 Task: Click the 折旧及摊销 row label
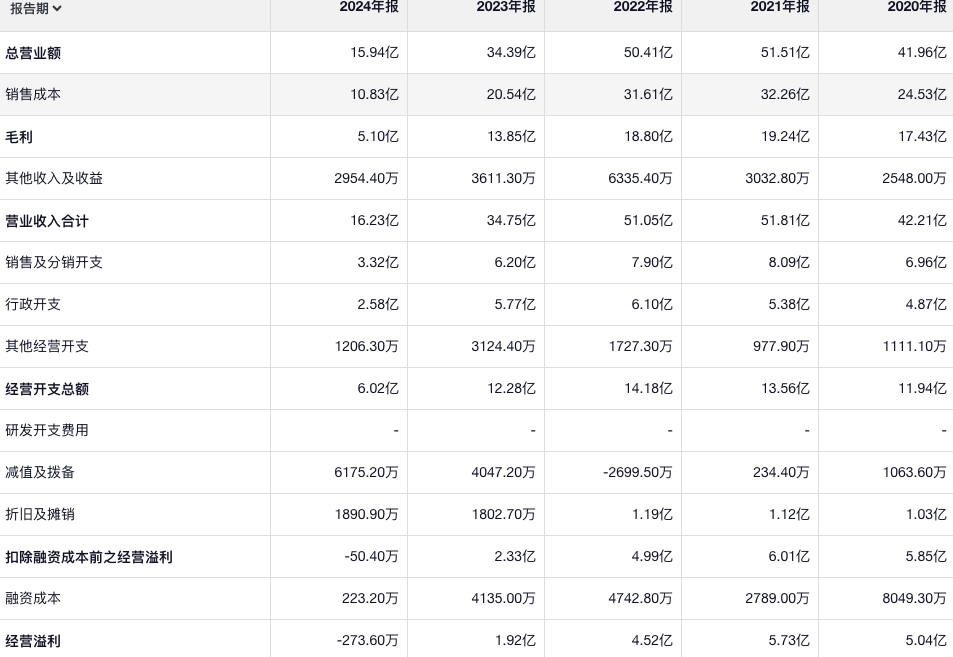point(40,514)
